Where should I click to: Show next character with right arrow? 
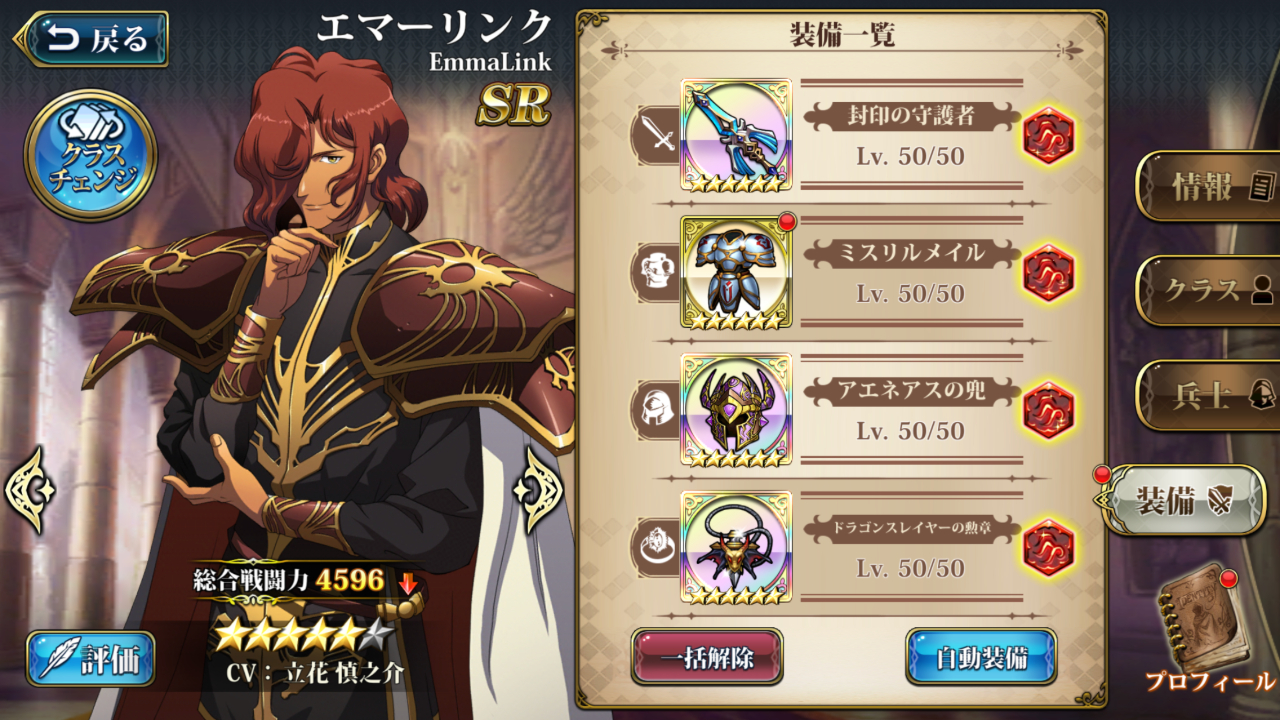(538, 490)
